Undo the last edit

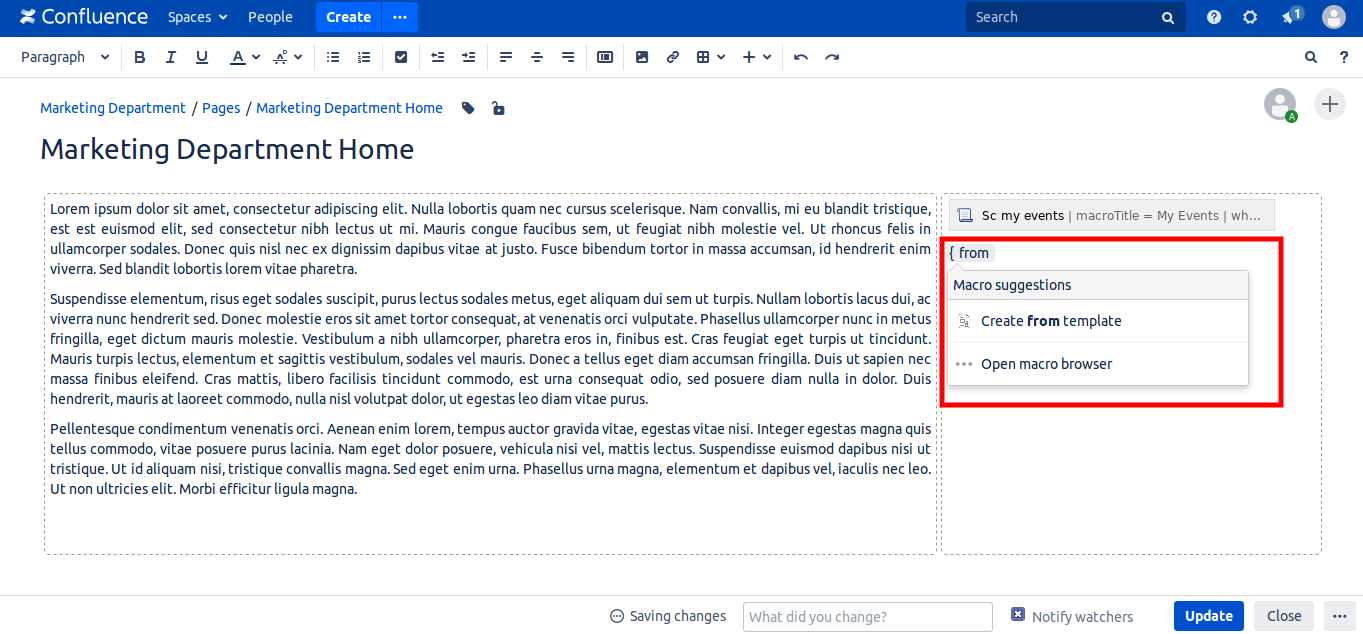pos(800,57)
